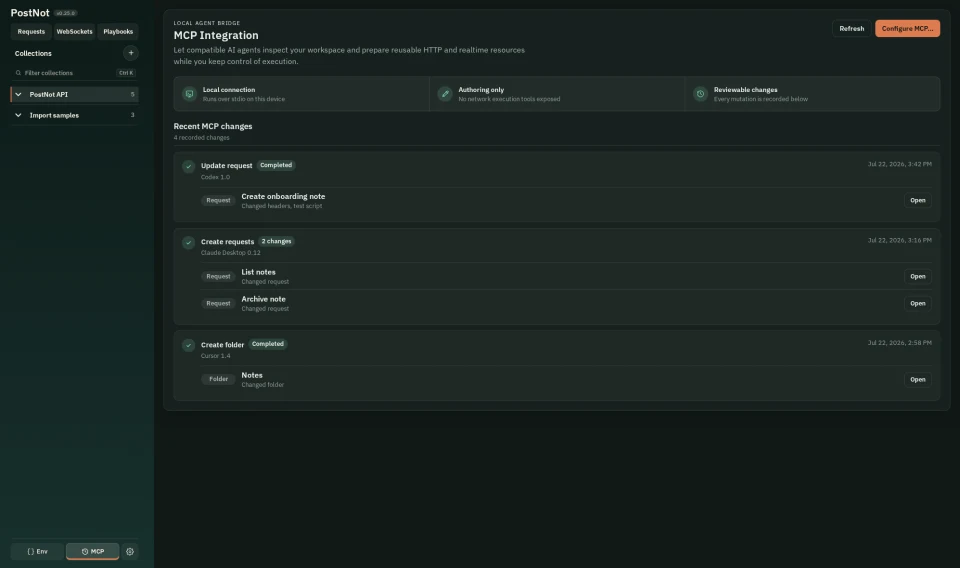Focus the Filter collections field
Image resolution: width=960 pixels, height=568 pixels.
tap(74, 73)
